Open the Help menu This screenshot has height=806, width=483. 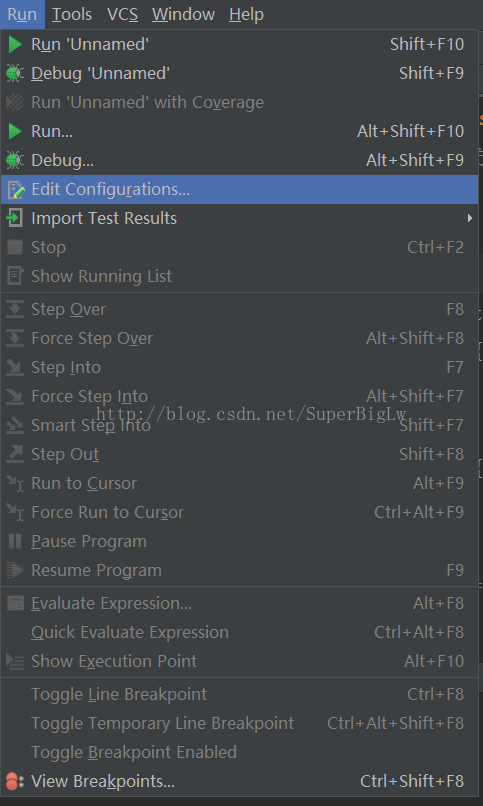(x=246, y=14)
